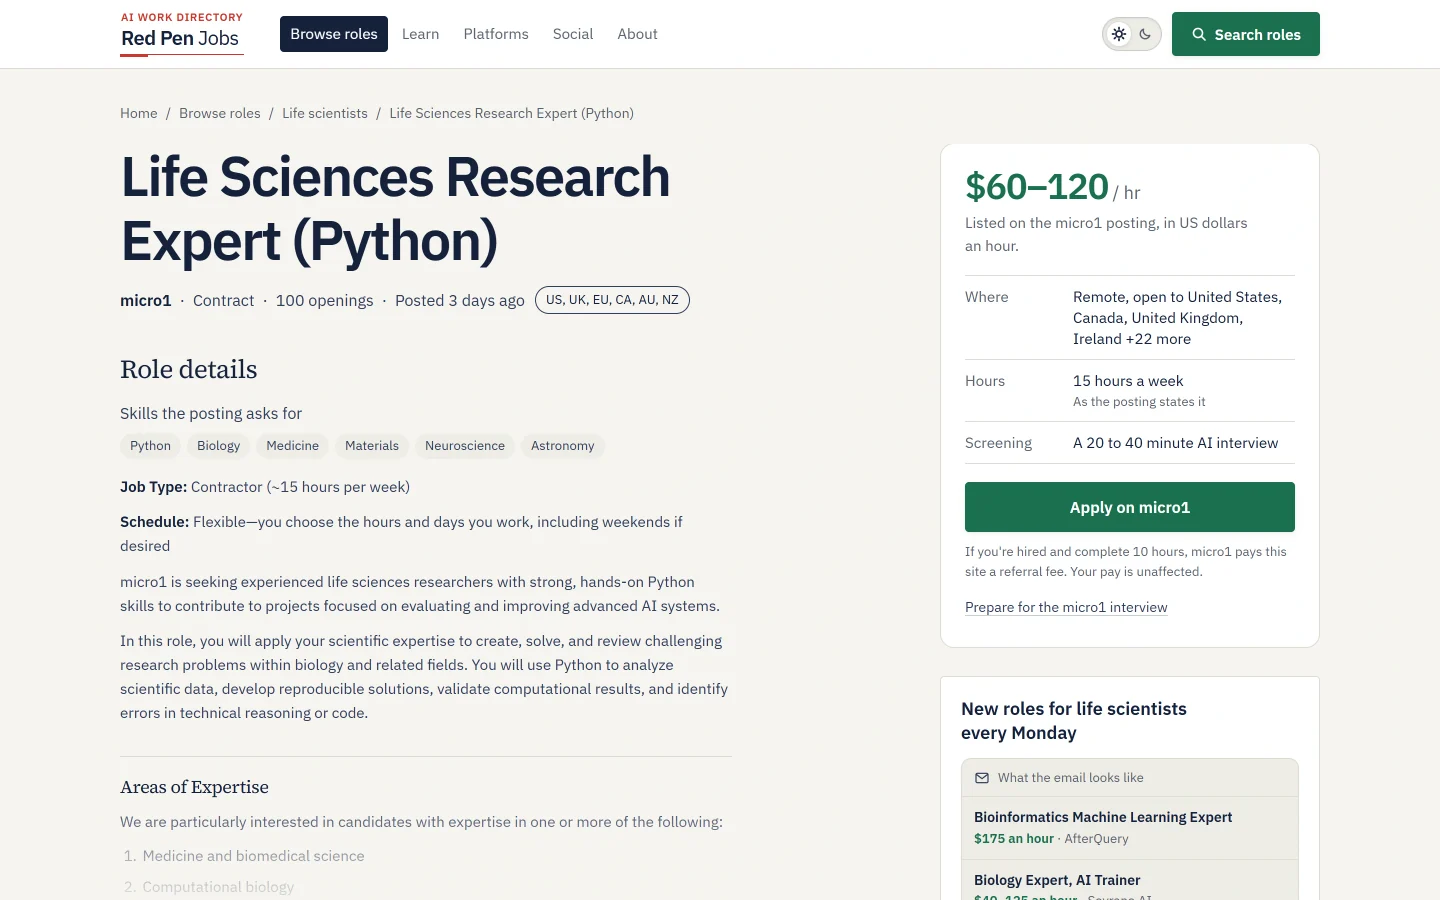The width and height of the screenshot is (1440, 900).
Task: Click the Browse roles breadcrumb link
Action: point(220,113)
